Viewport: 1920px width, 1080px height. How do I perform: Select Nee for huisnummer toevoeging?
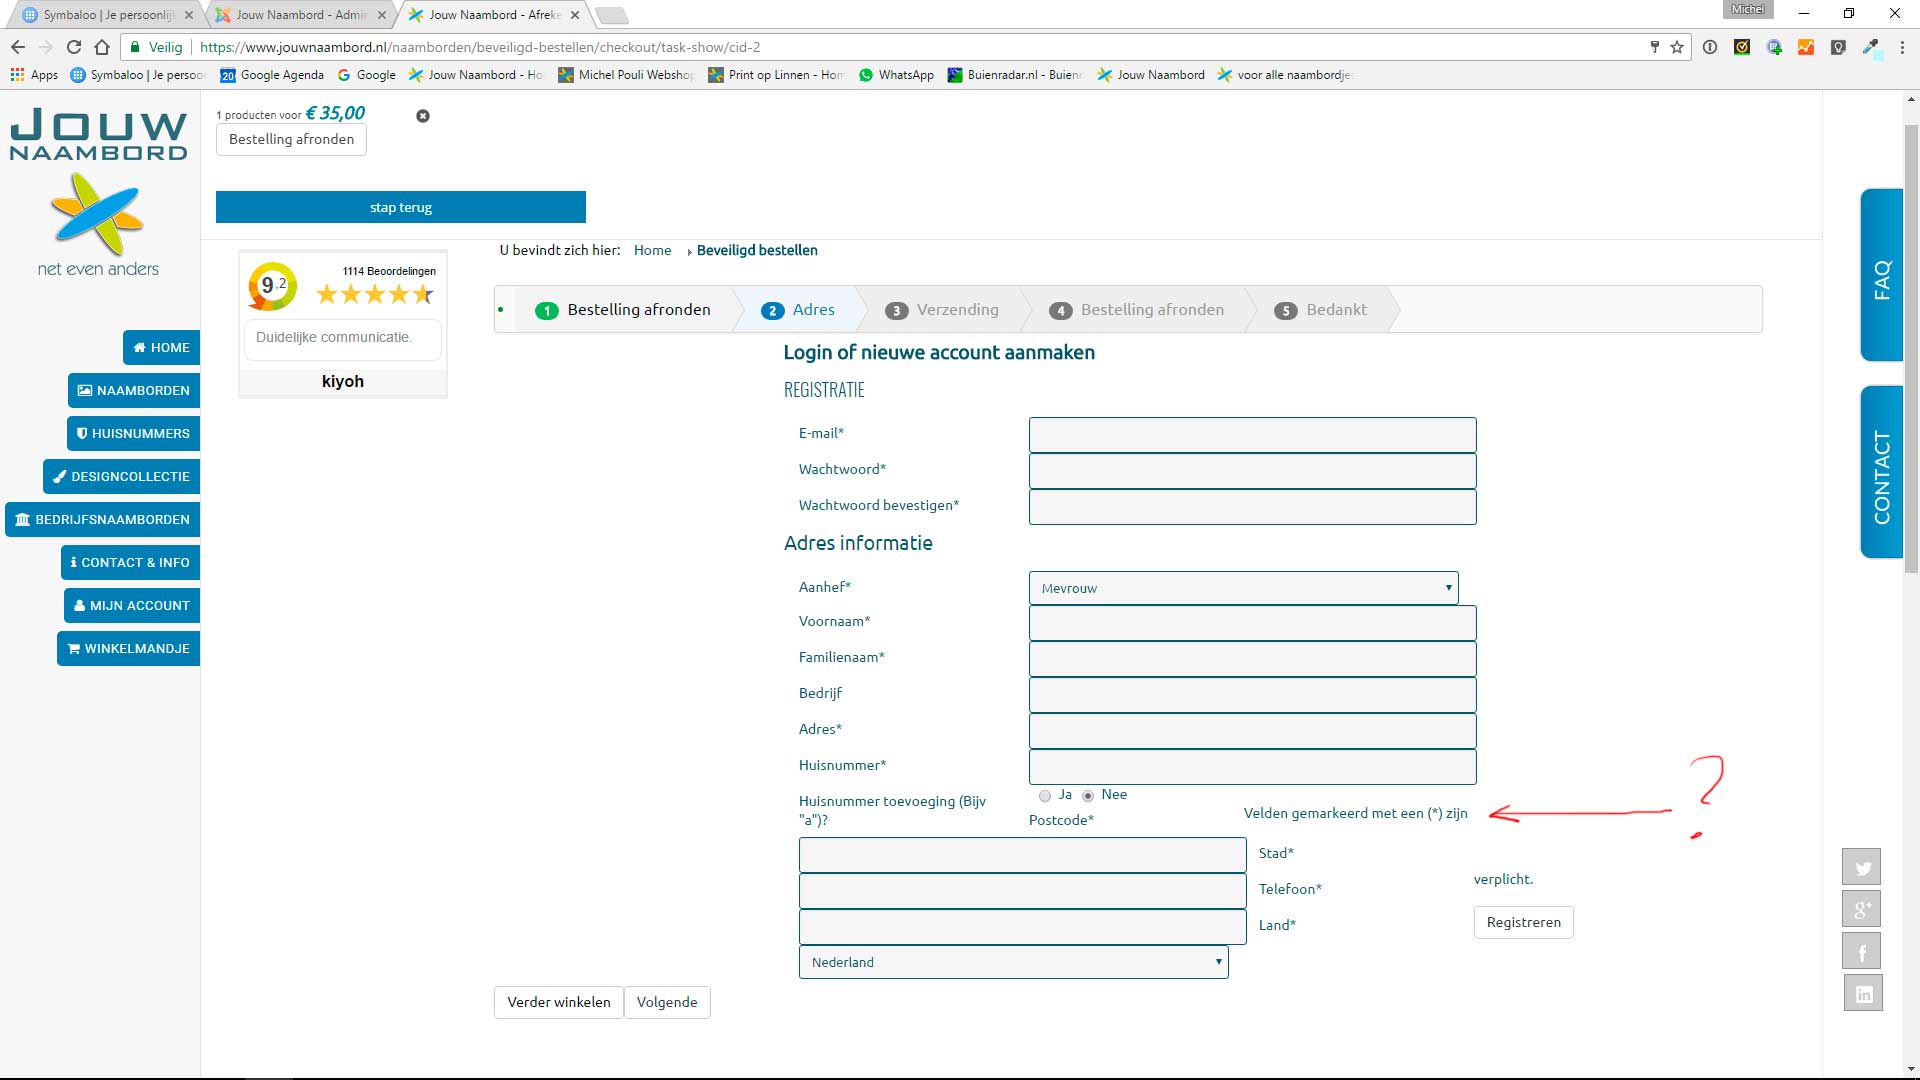(1088, 796)
